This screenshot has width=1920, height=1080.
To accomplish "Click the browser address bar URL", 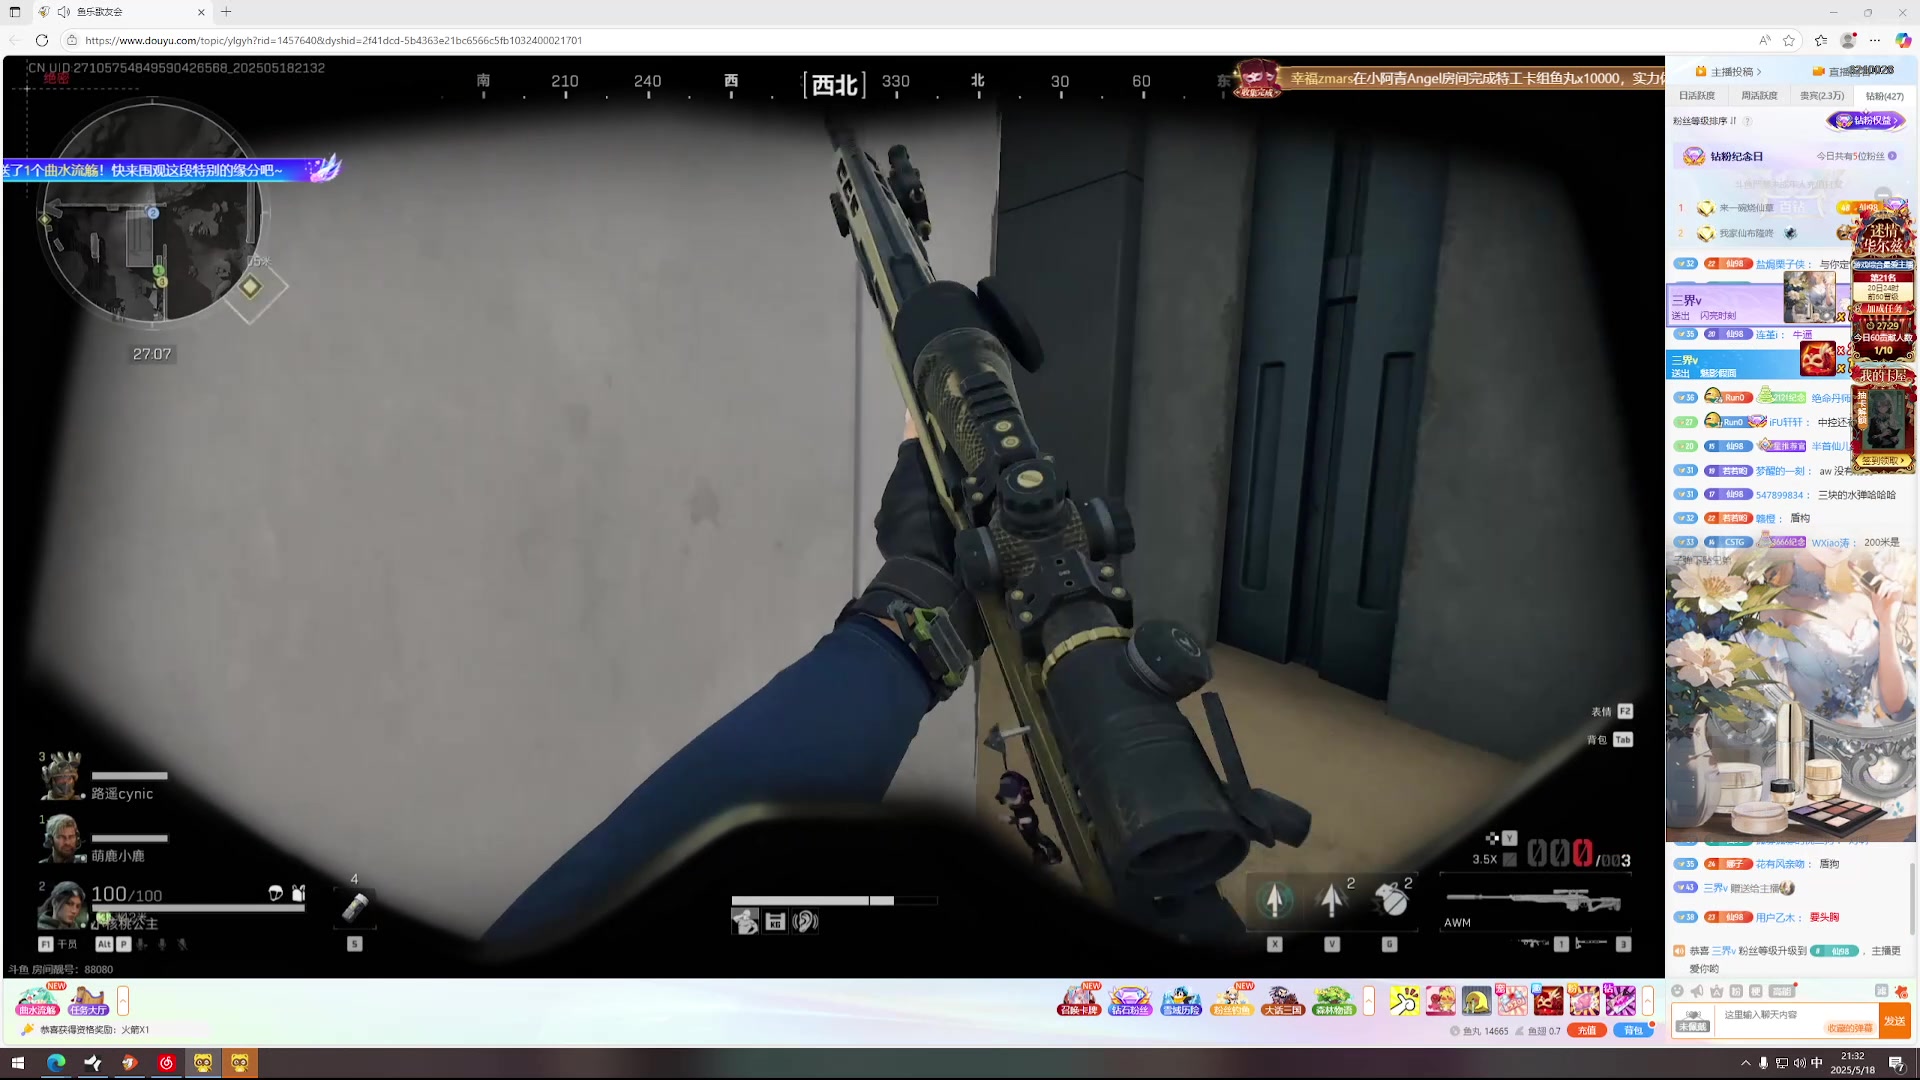I will click(333, 40).
